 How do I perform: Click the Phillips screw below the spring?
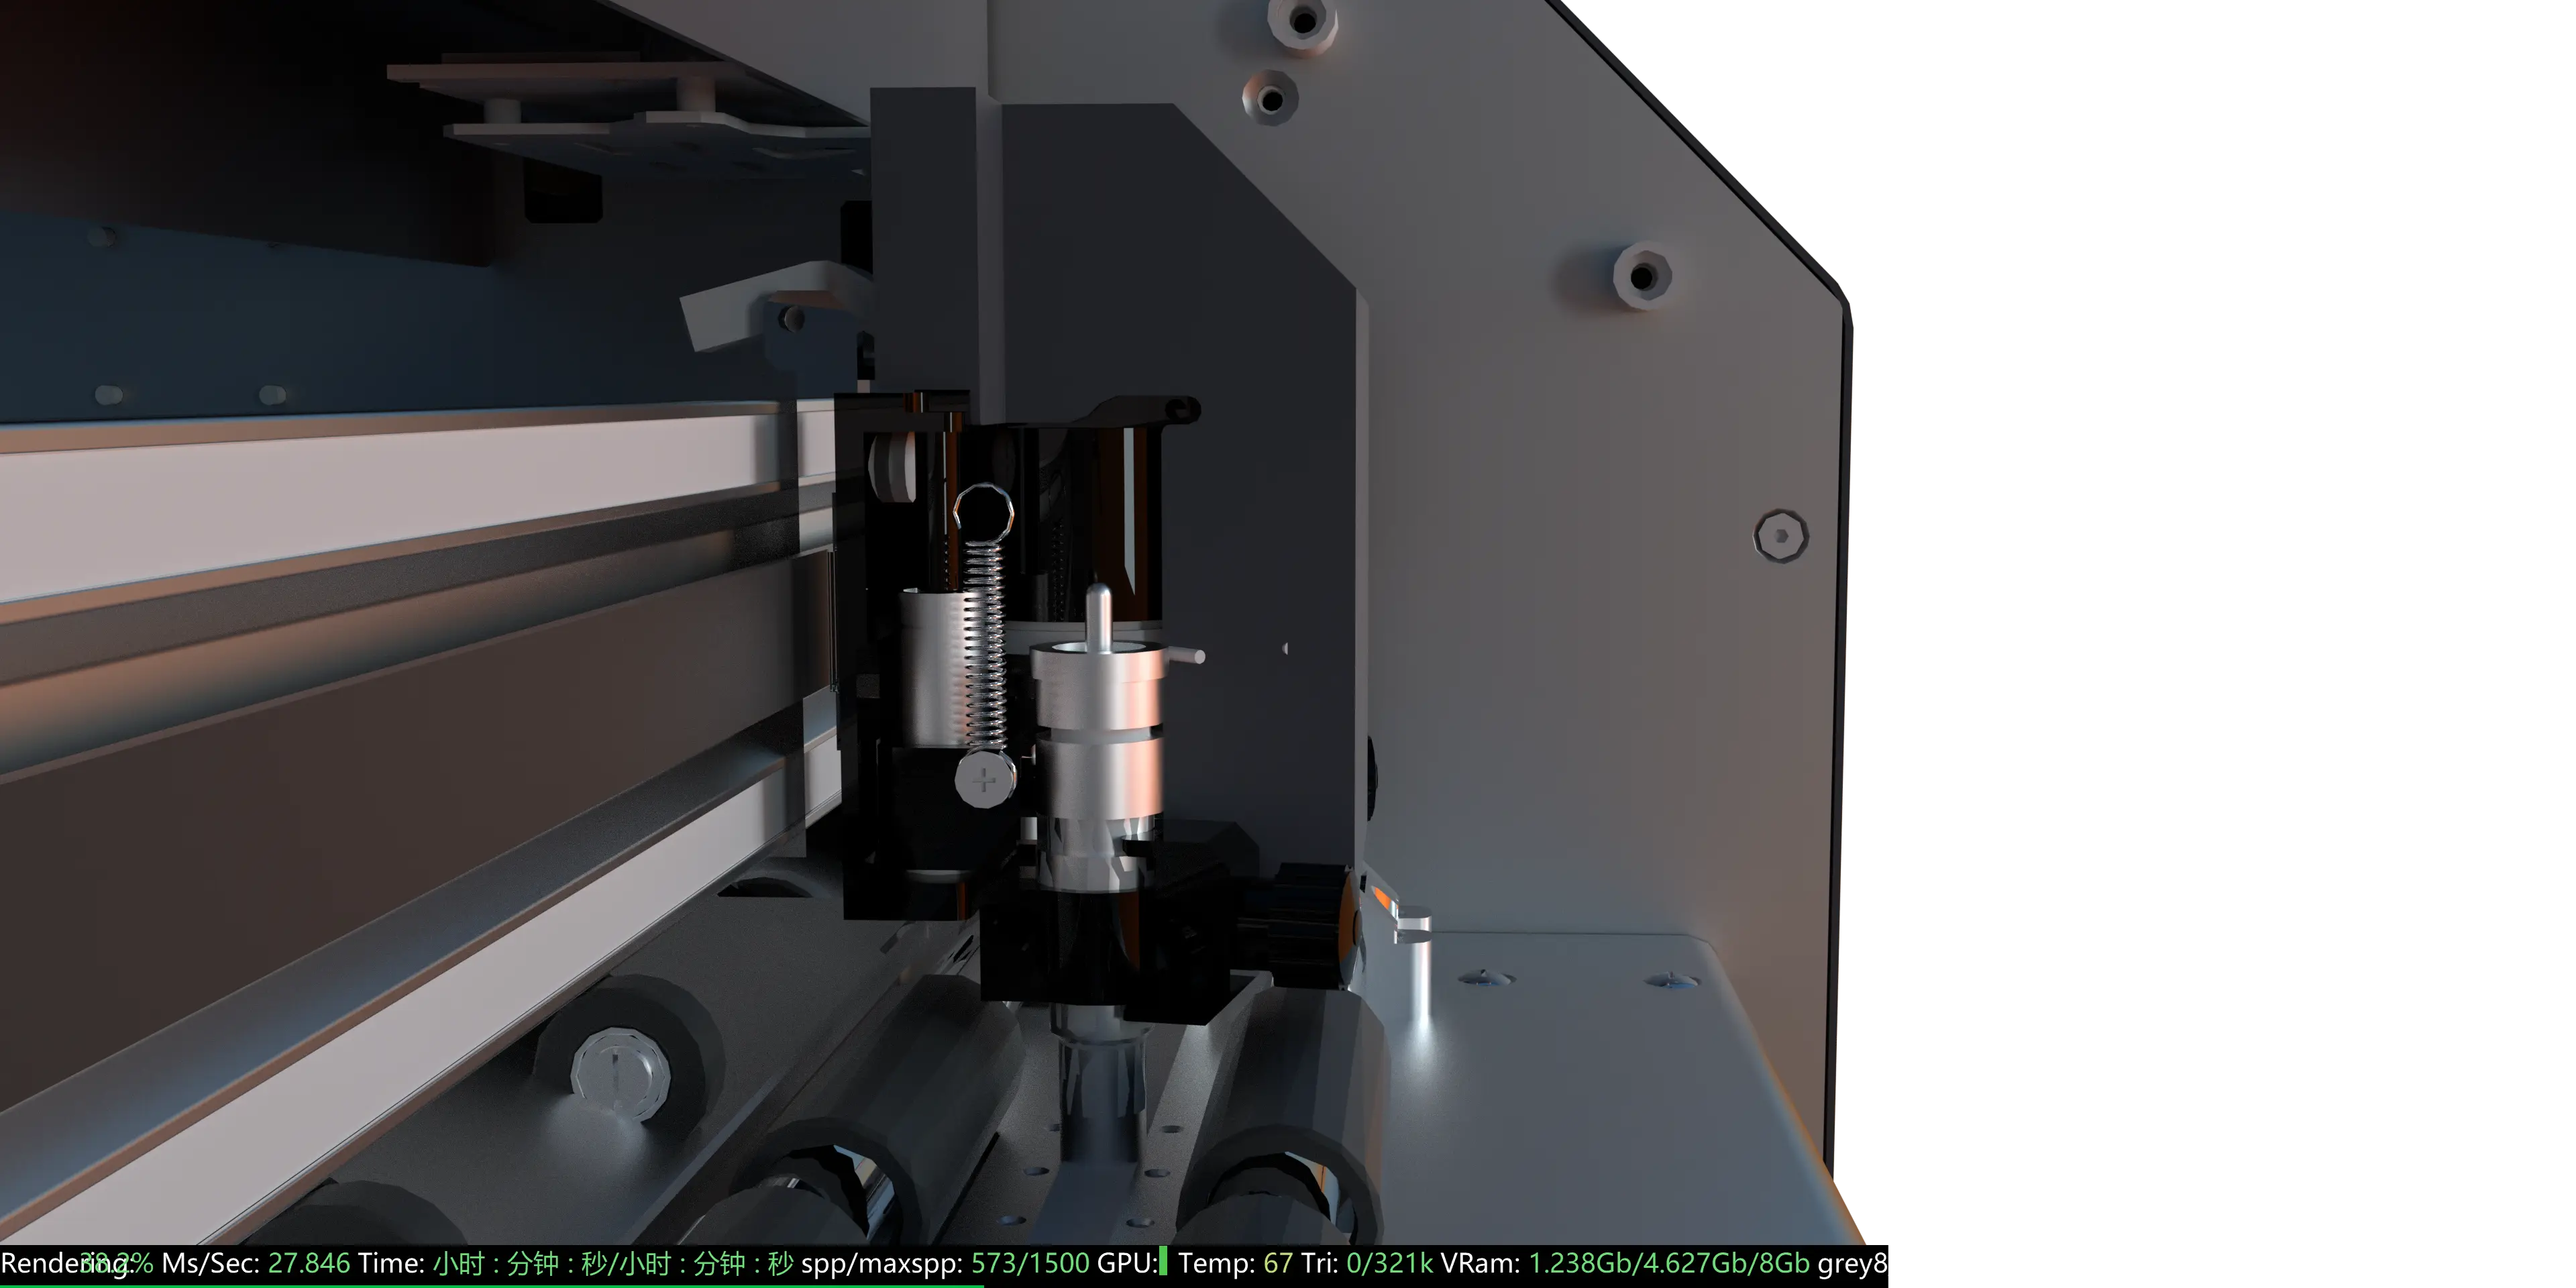[984, 780]
